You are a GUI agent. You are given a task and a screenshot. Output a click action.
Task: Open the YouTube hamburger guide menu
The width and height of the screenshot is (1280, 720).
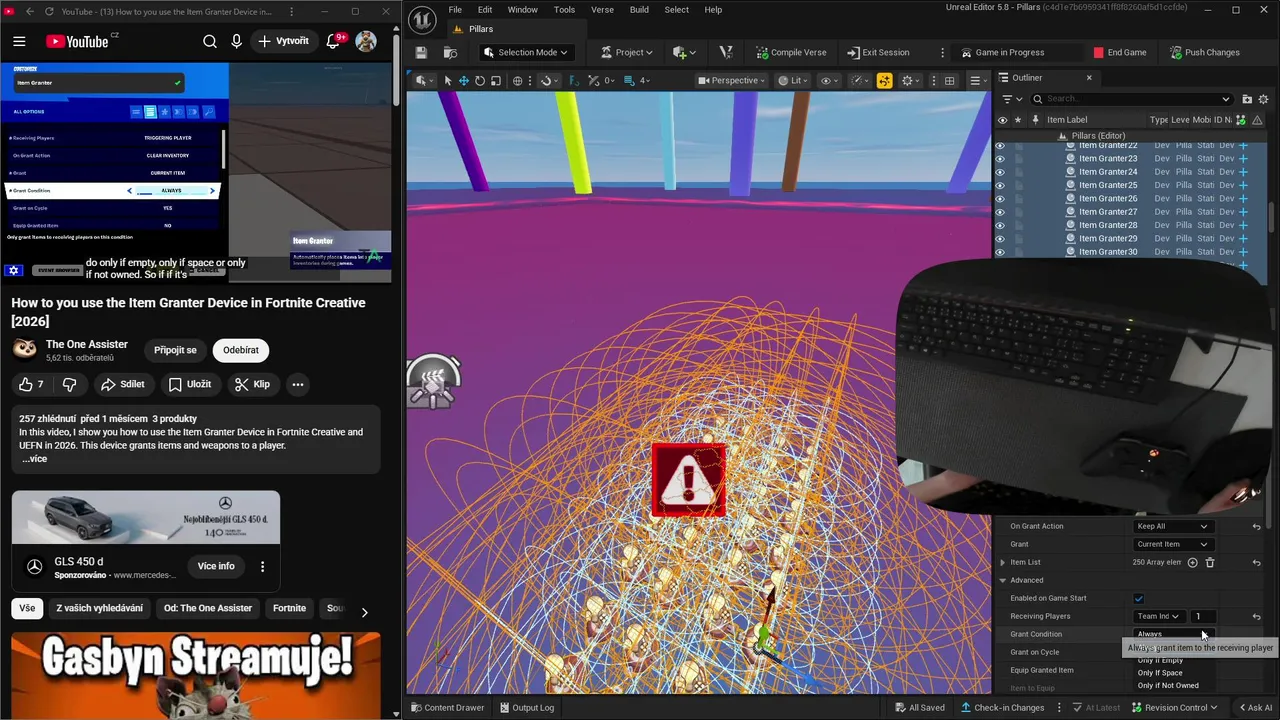coord(19,41)
